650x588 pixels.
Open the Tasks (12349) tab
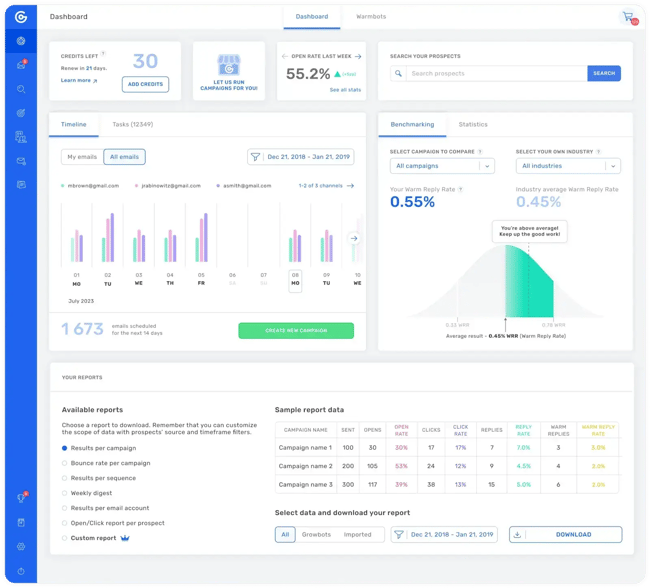coord(133,124)
